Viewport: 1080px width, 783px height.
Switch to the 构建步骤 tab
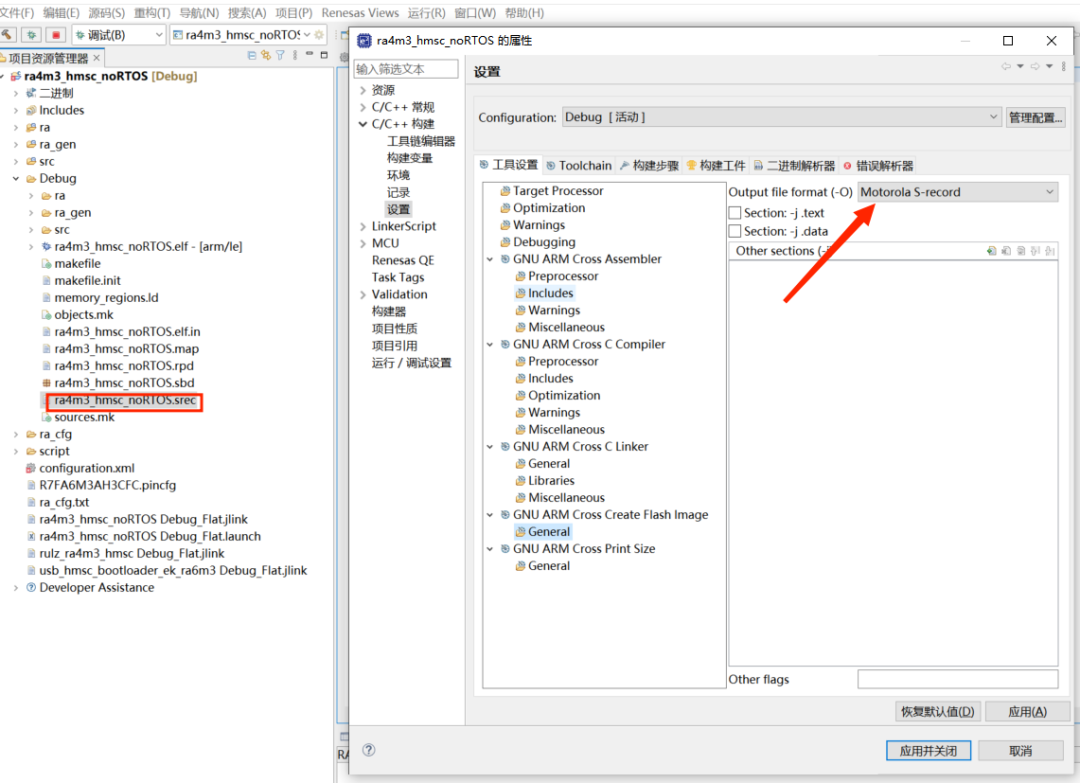[x=649, y=165]
